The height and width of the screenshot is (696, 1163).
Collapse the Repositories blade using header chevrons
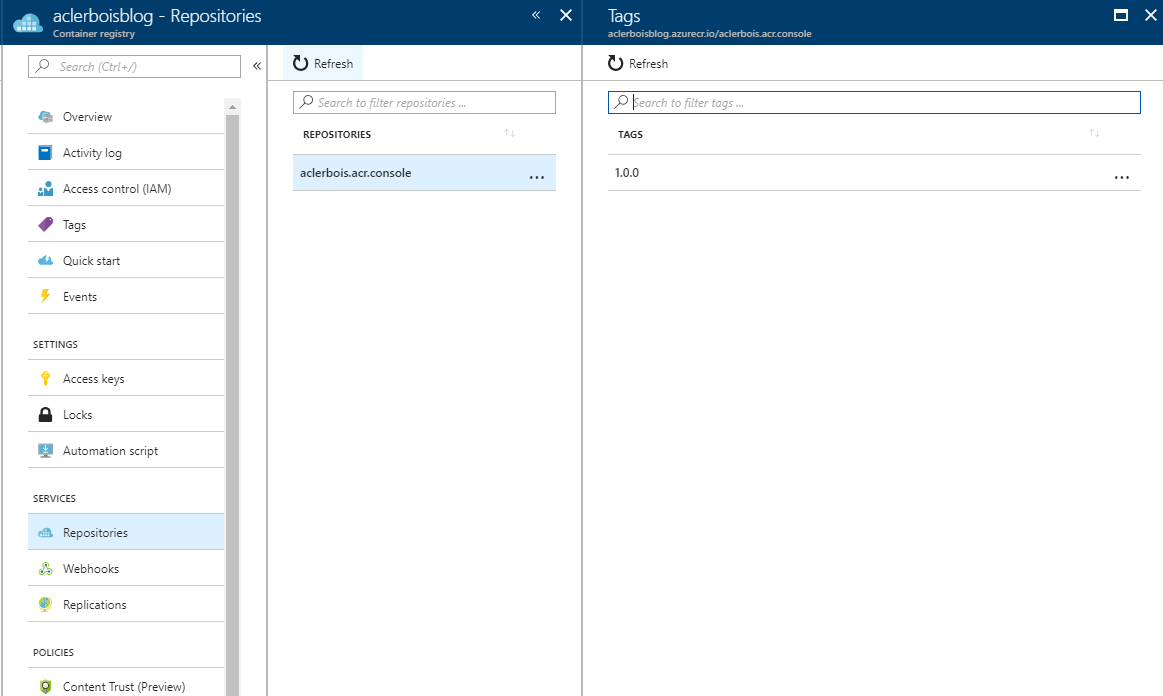[x=536, y=15]
